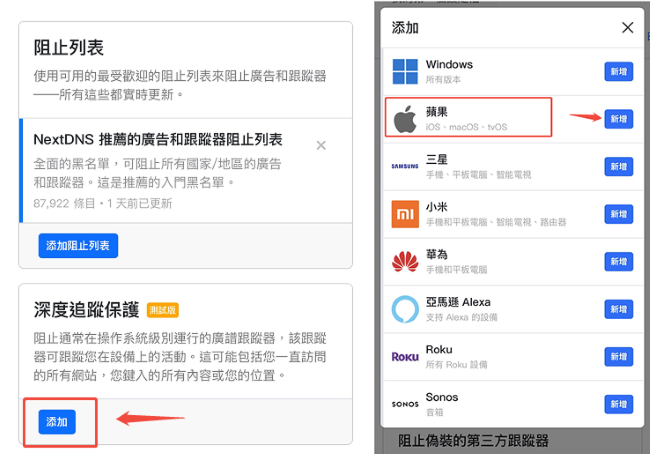Click 'NextDNS 推薦的廣告和跟蹤器阻止列表' title
Viewport: 650px width, 454px height.
(x=158, y=140)
